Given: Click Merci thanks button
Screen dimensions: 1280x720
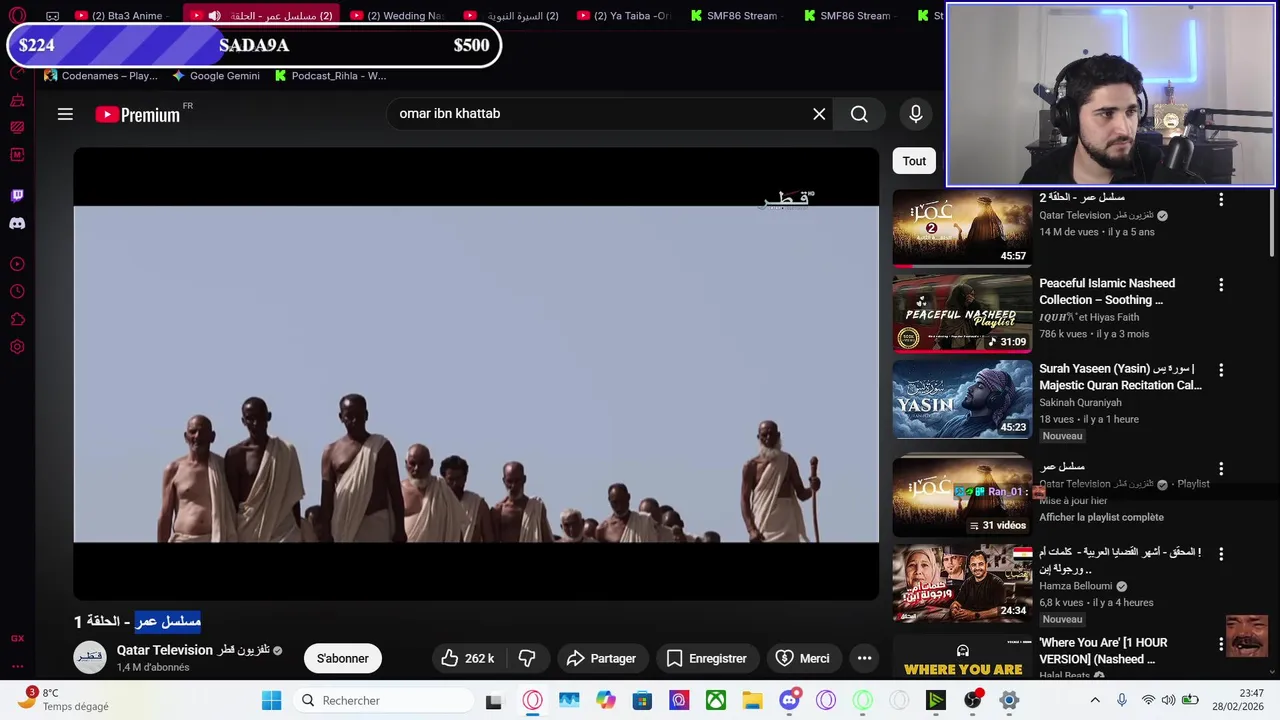Looking at the screenshot, I should click(802, 658).
